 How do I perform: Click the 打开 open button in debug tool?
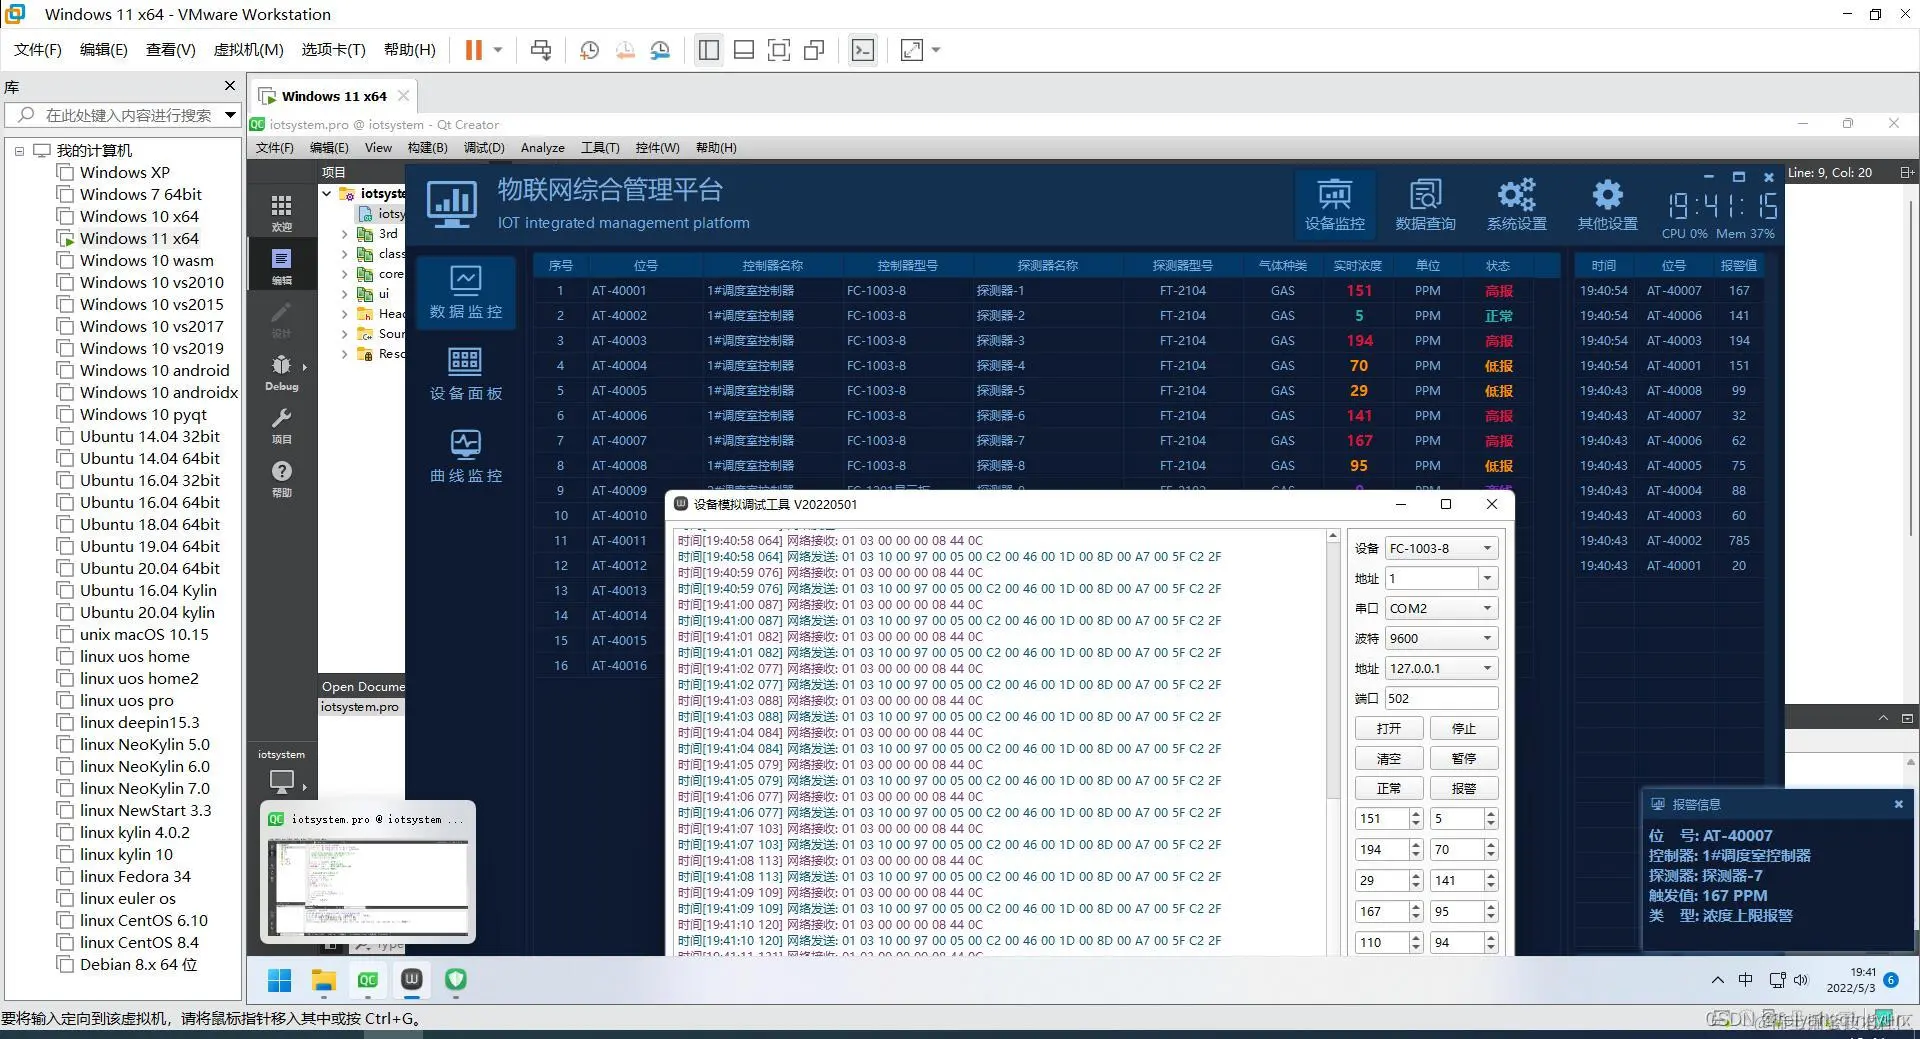tap(1388, 728)
